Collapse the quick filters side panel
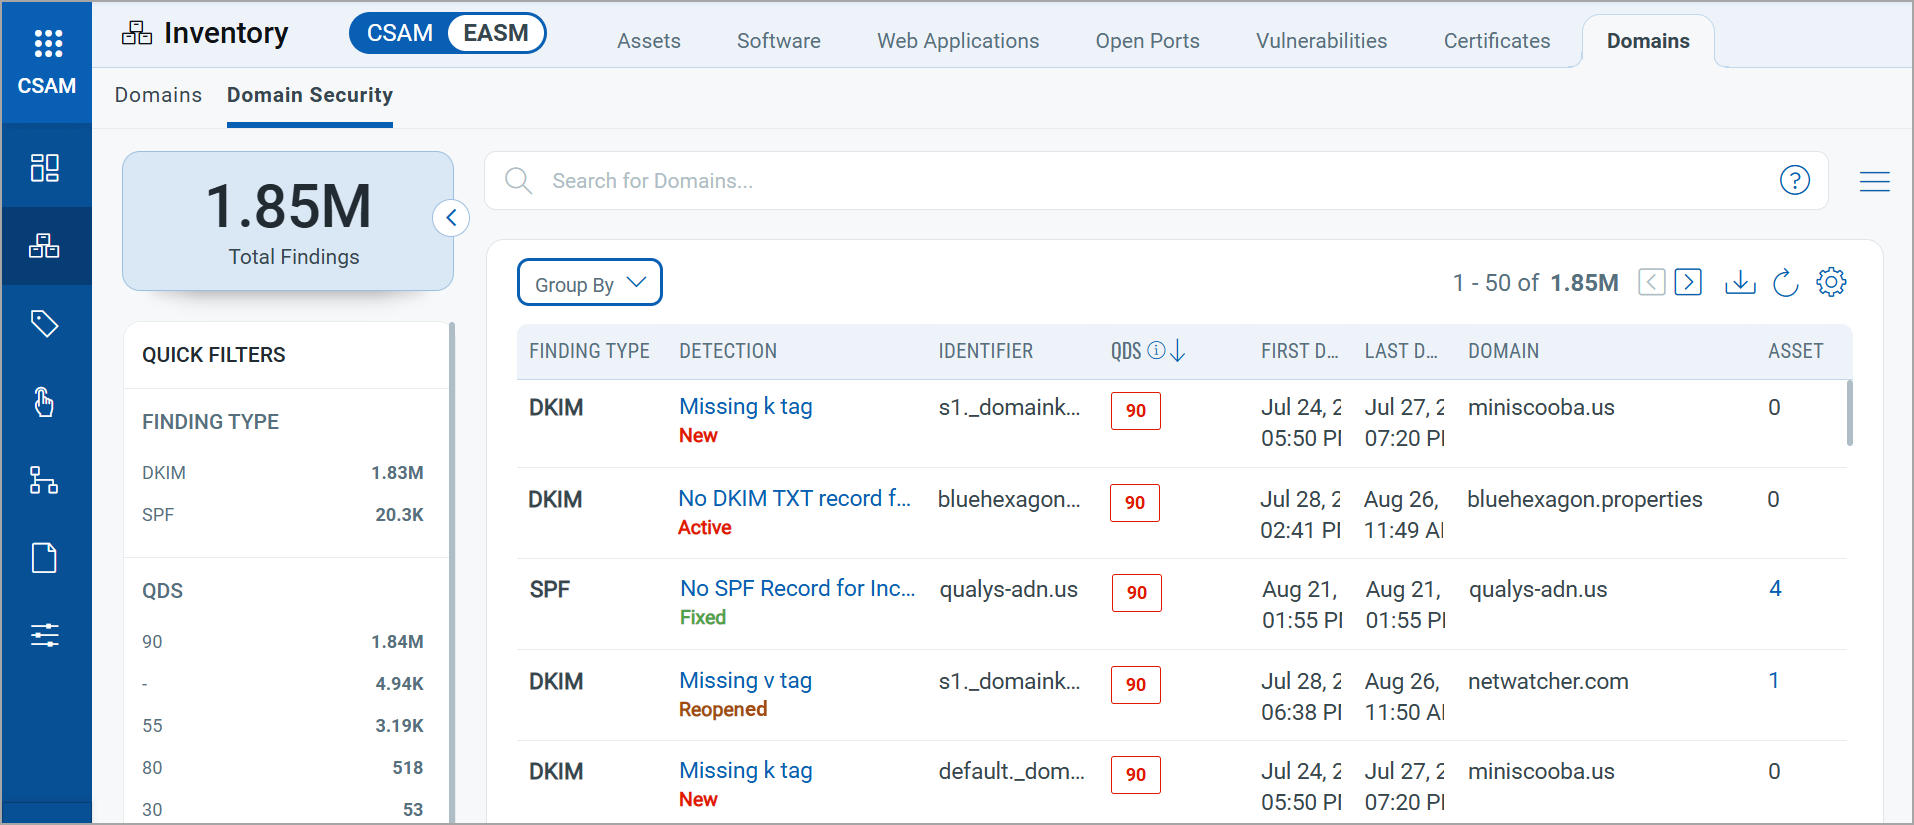Viewport: 1914px width, 825px height. click(451, 218)
